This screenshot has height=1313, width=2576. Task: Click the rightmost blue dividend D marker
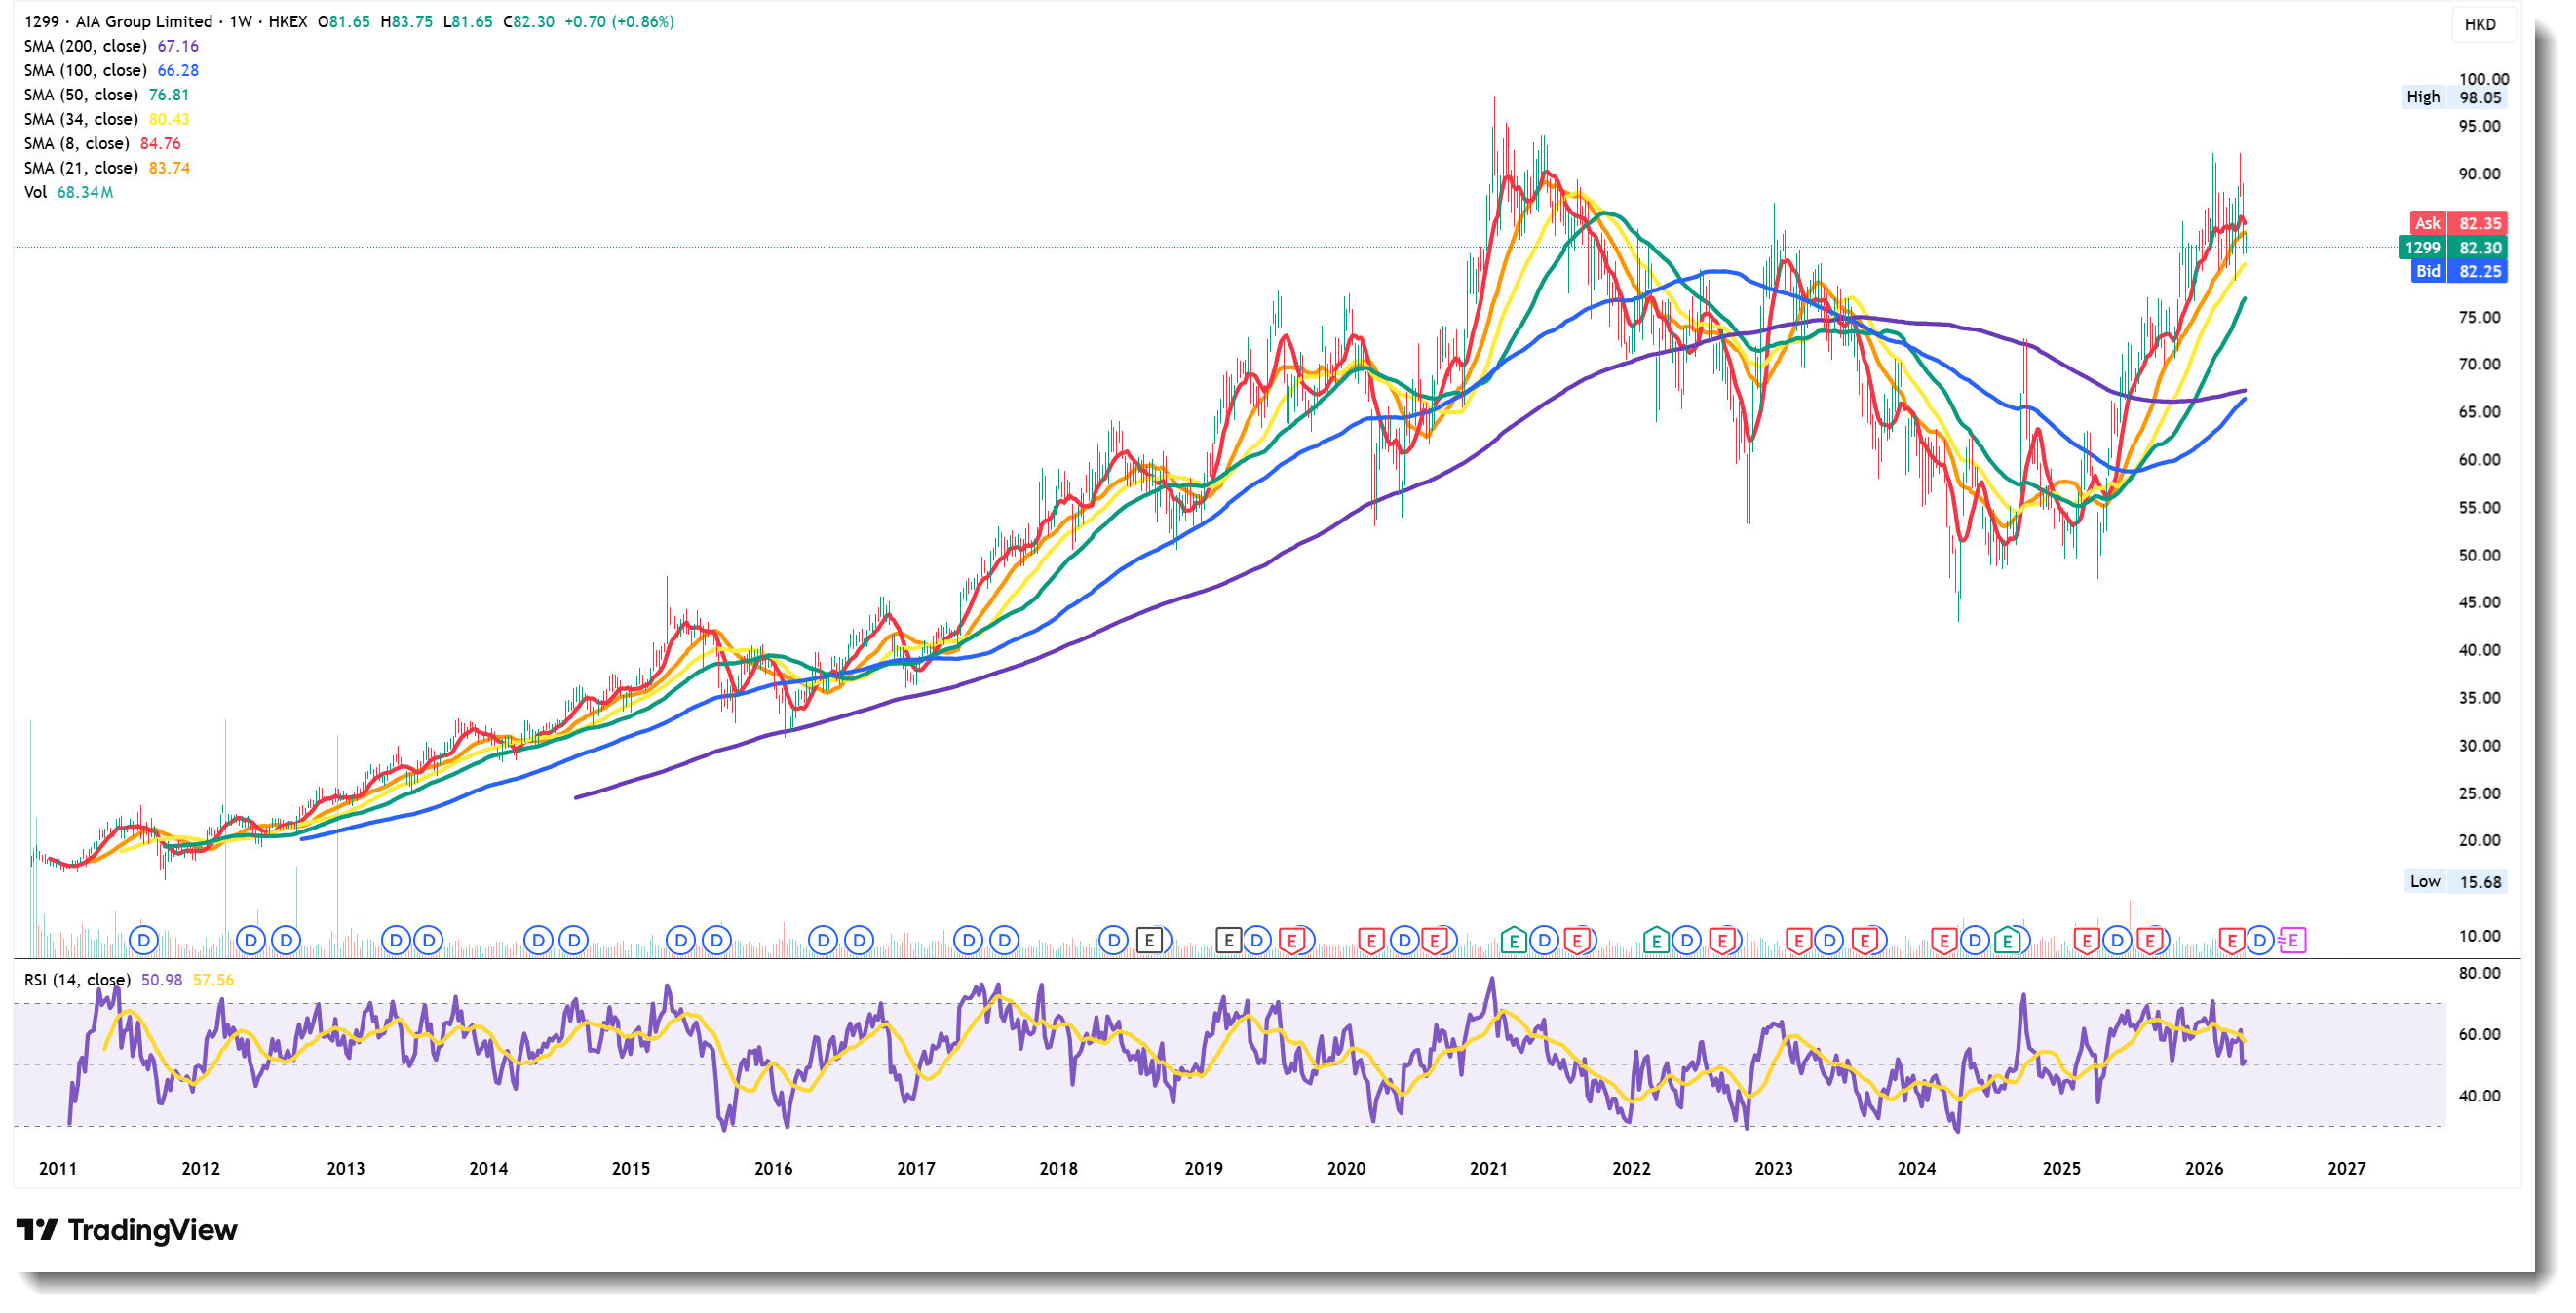(2260, 940)
